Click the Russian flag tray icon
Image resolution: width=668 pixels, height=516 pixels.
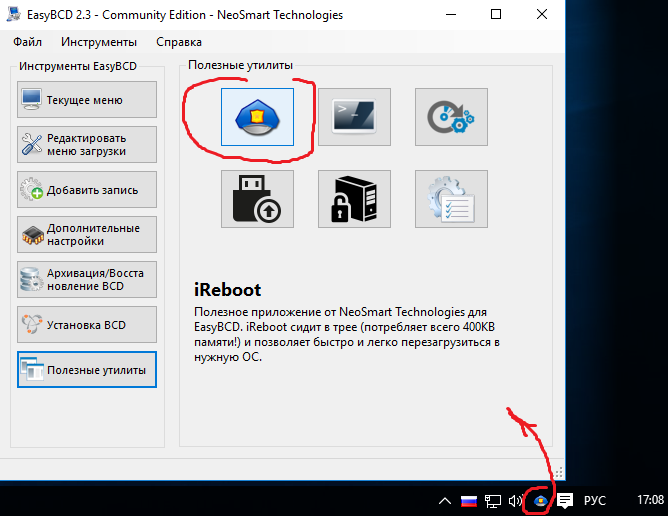click(x=469, y=501)
